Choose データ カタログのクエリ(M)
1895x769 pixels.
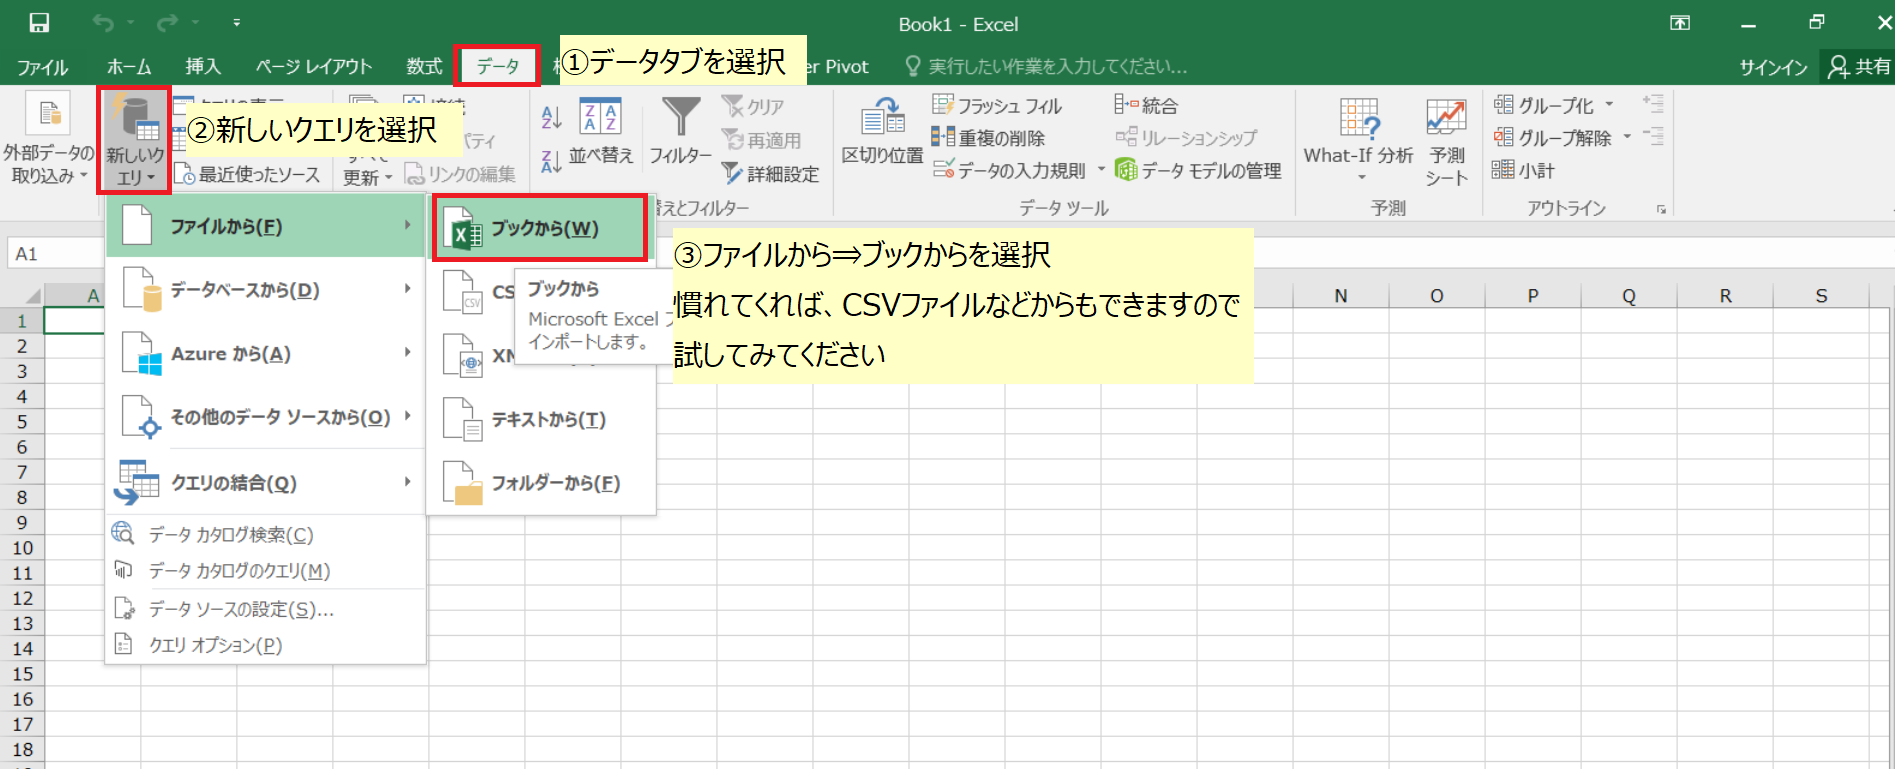[x=265, y=571]
